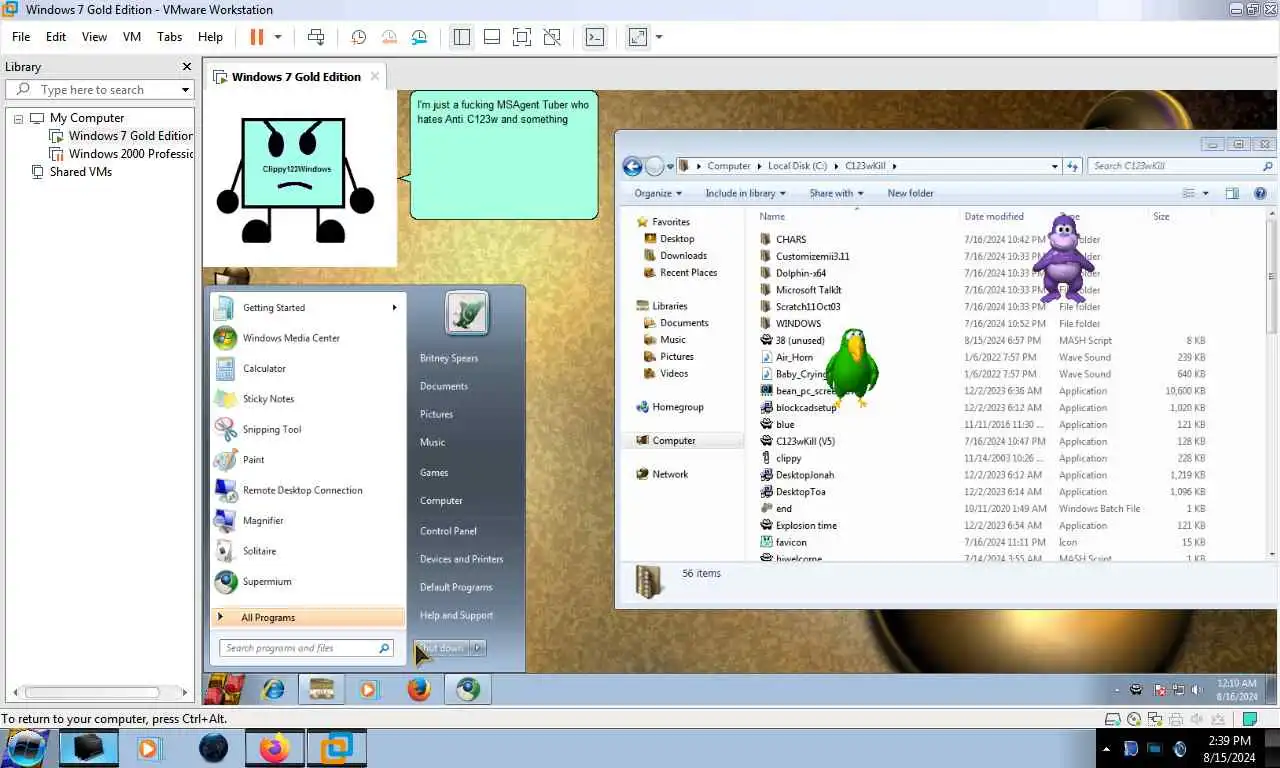Open the Organize dropdown in Explorer
Screen dimensions: 1280x768
pyautogui.click(x=658, y=193)
